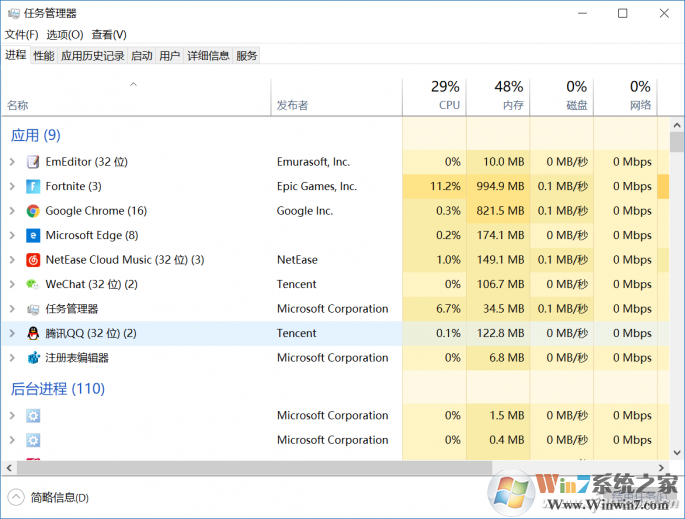Click the WeChat app icon
Image resolution: width=685 pixels, height=519 pixels.
(x=33, y=284)
